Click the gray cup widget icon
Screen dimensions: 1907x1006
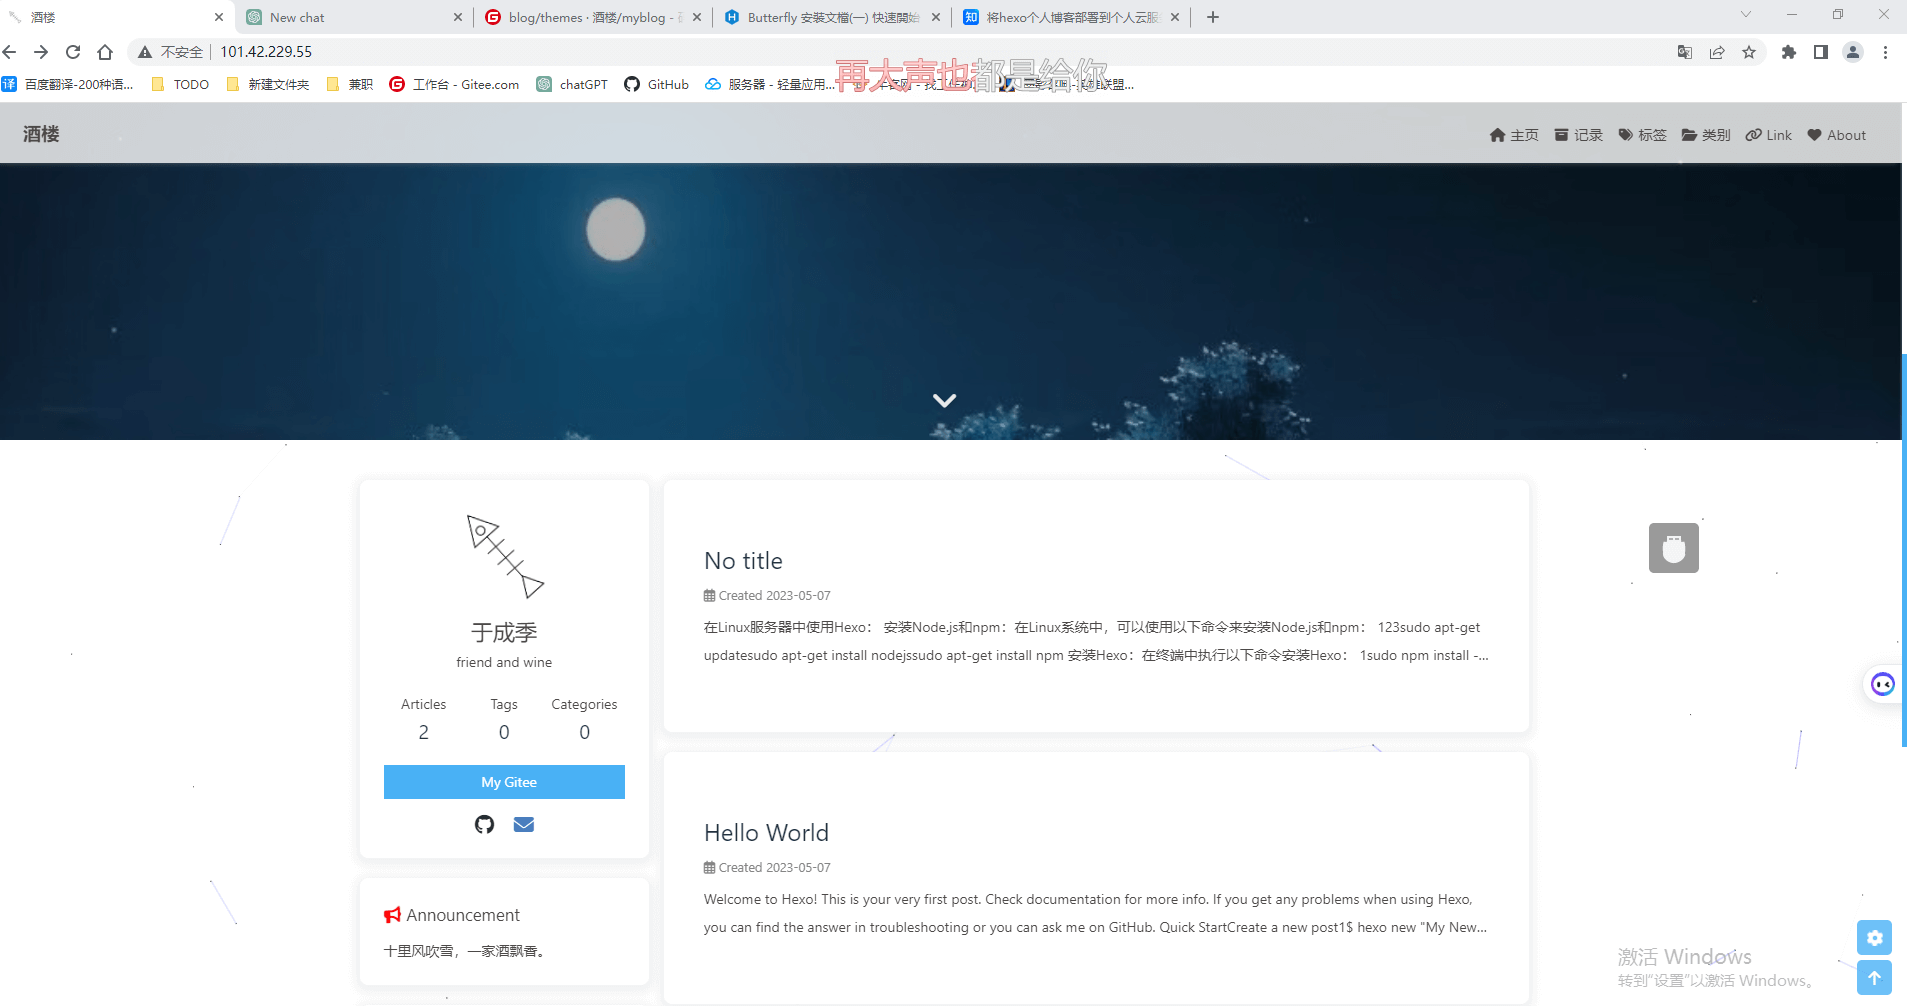[x=1674, y=548]
